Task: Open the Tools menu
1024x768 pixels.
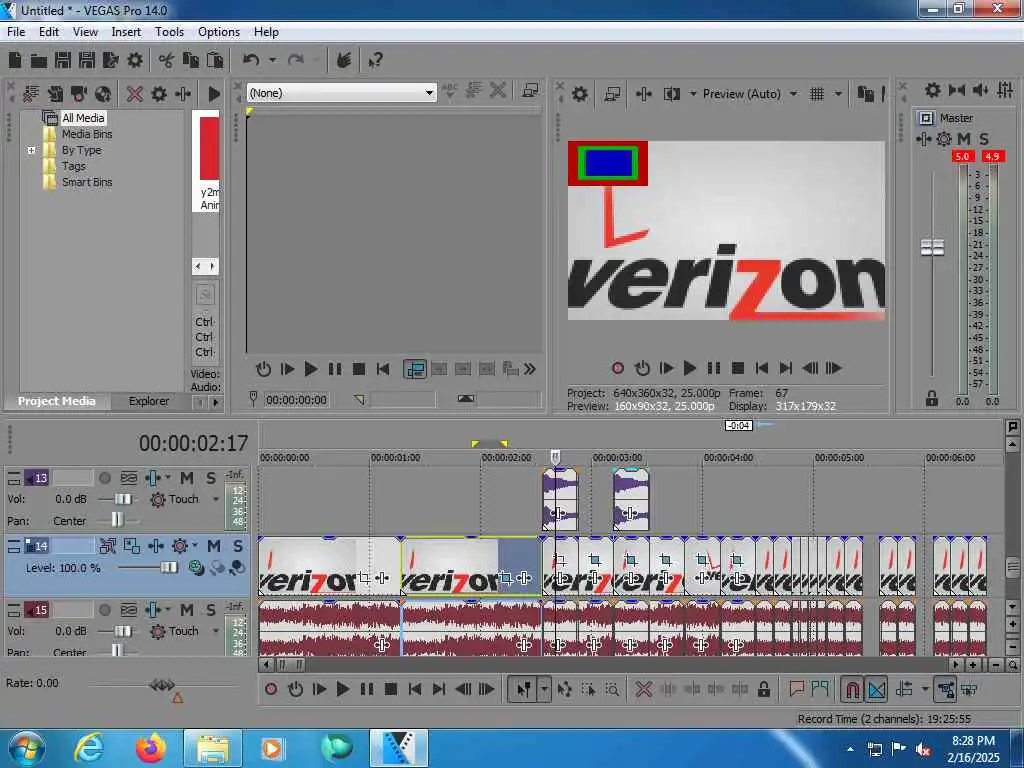Action: click(x=169, y=32)
